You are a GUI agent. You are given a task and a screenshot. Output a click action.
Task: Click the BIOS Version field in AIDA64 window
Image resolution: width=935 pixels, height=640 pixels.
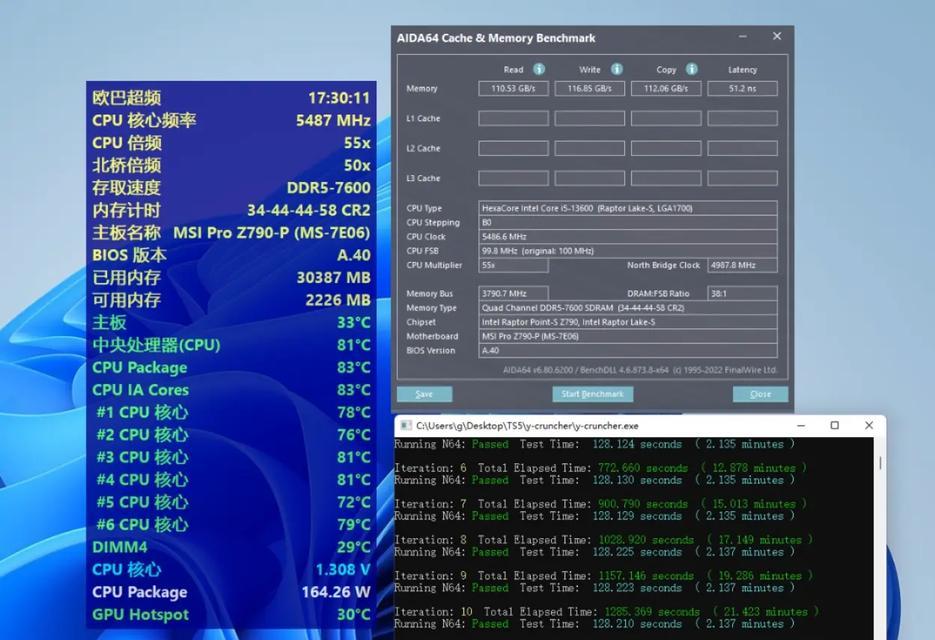point(628,351)
